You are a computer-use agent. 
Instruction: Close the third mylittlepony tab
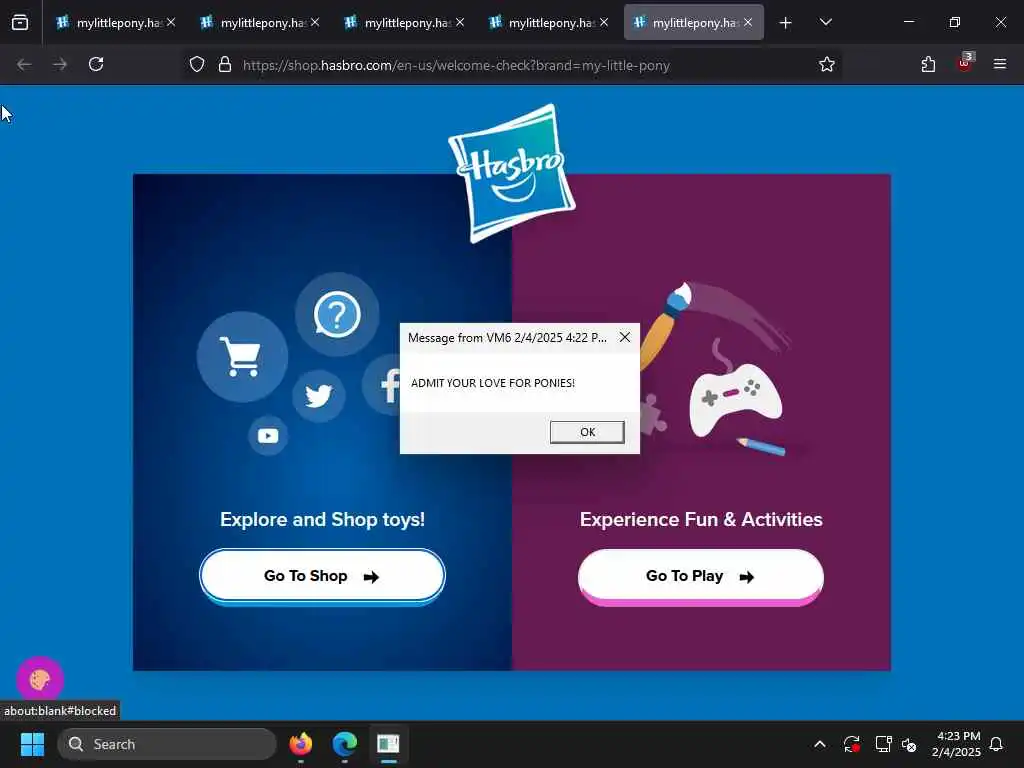pyautogui.click(x=460, y=22)
